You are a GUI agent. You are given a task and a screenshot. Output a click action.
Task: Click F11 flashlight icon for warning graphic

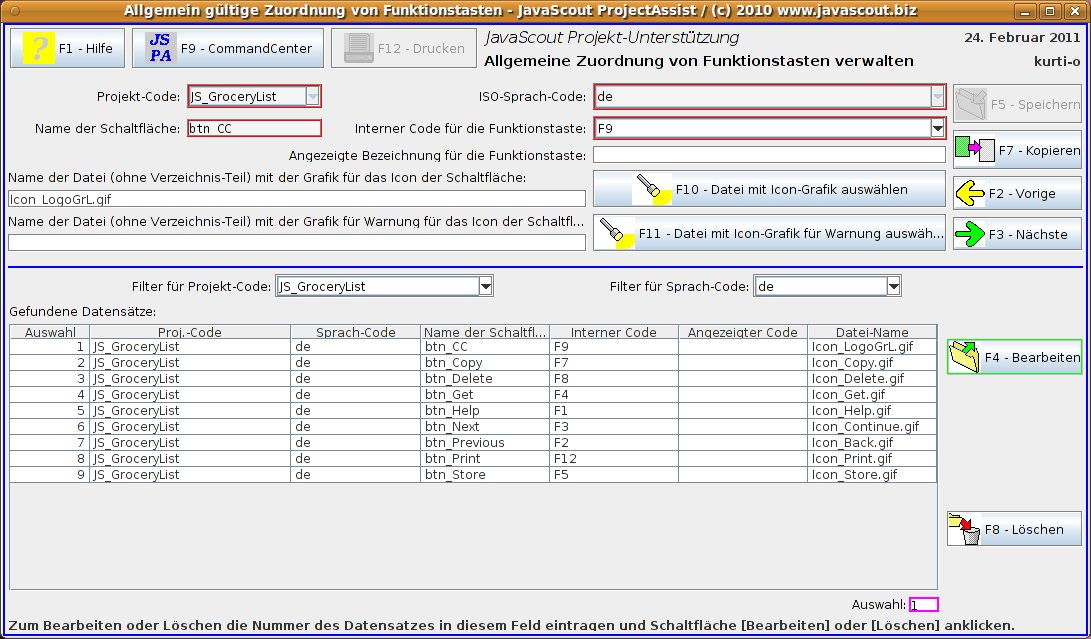coord(617,233)
